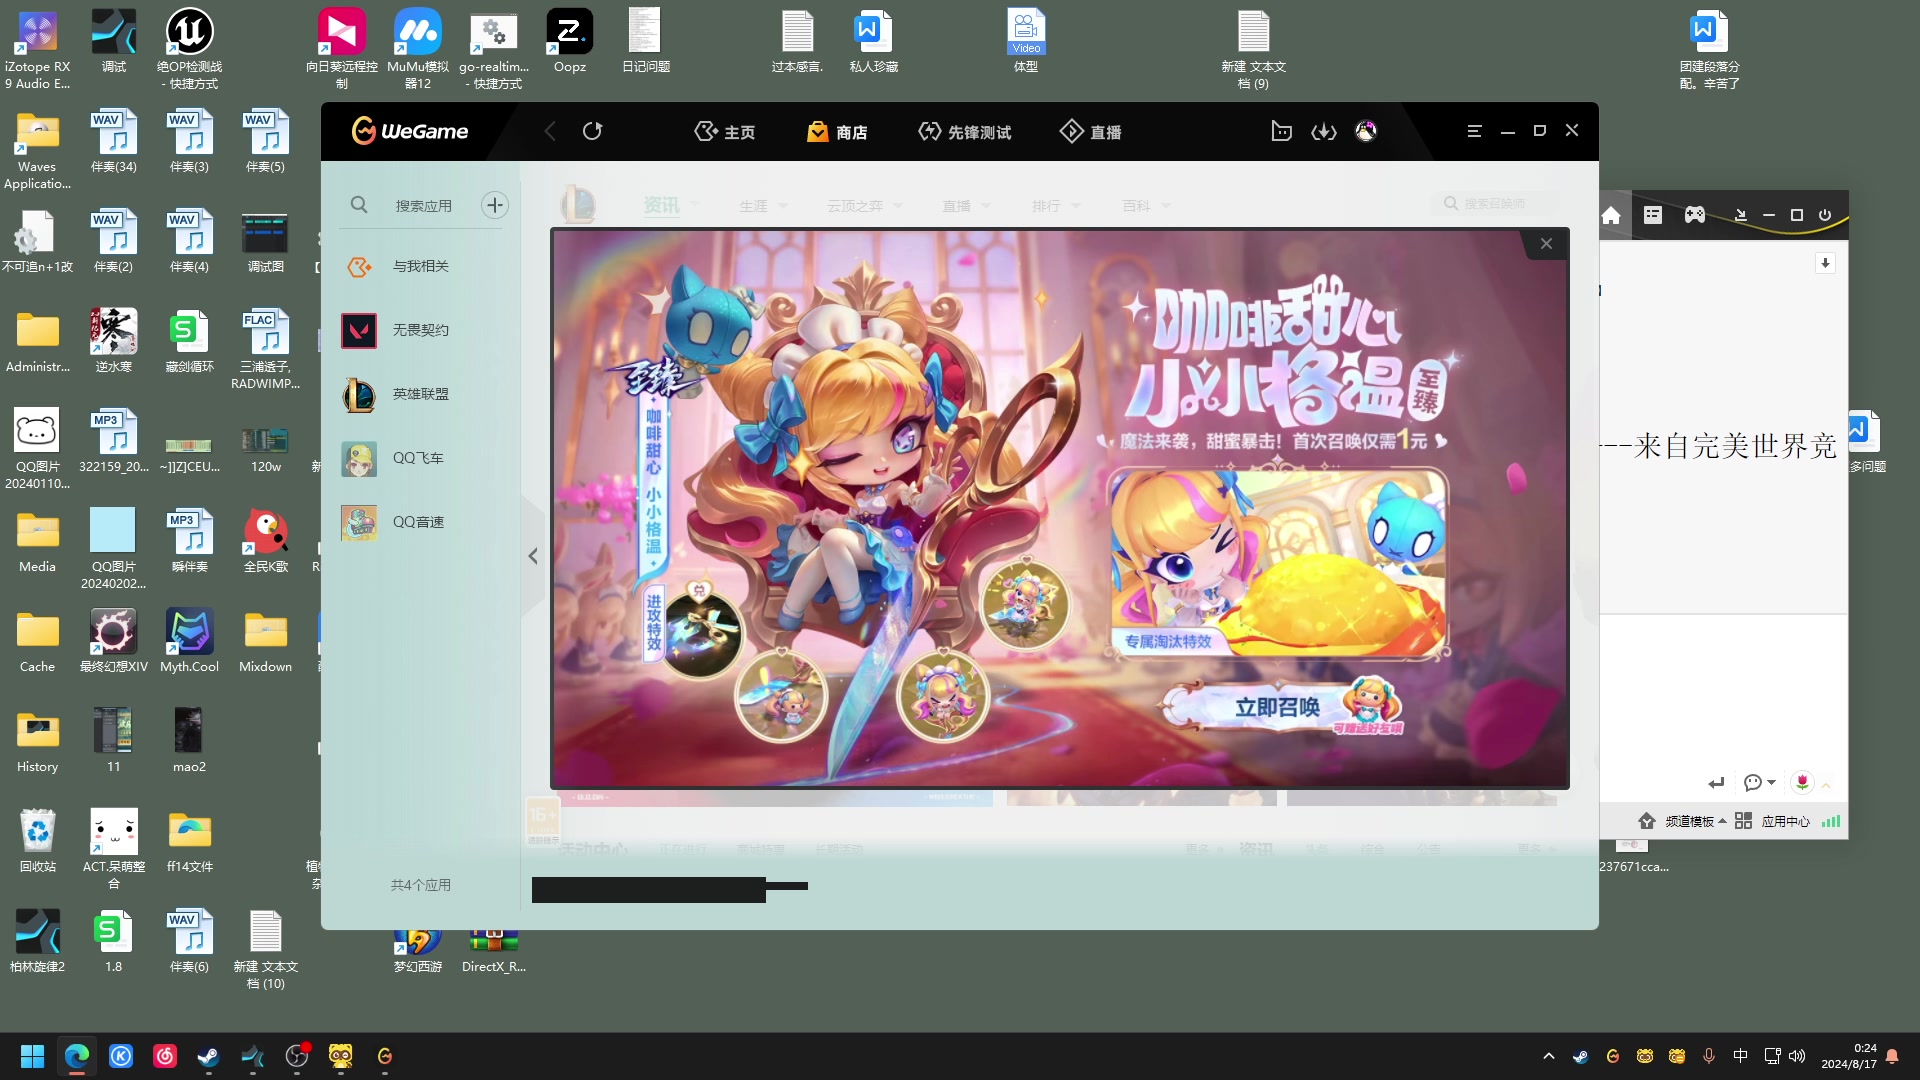Viewport: 1920px width, 1080px height.
Task: Open the clock showing 0:24
Action: click(x=1849, y=1056)
